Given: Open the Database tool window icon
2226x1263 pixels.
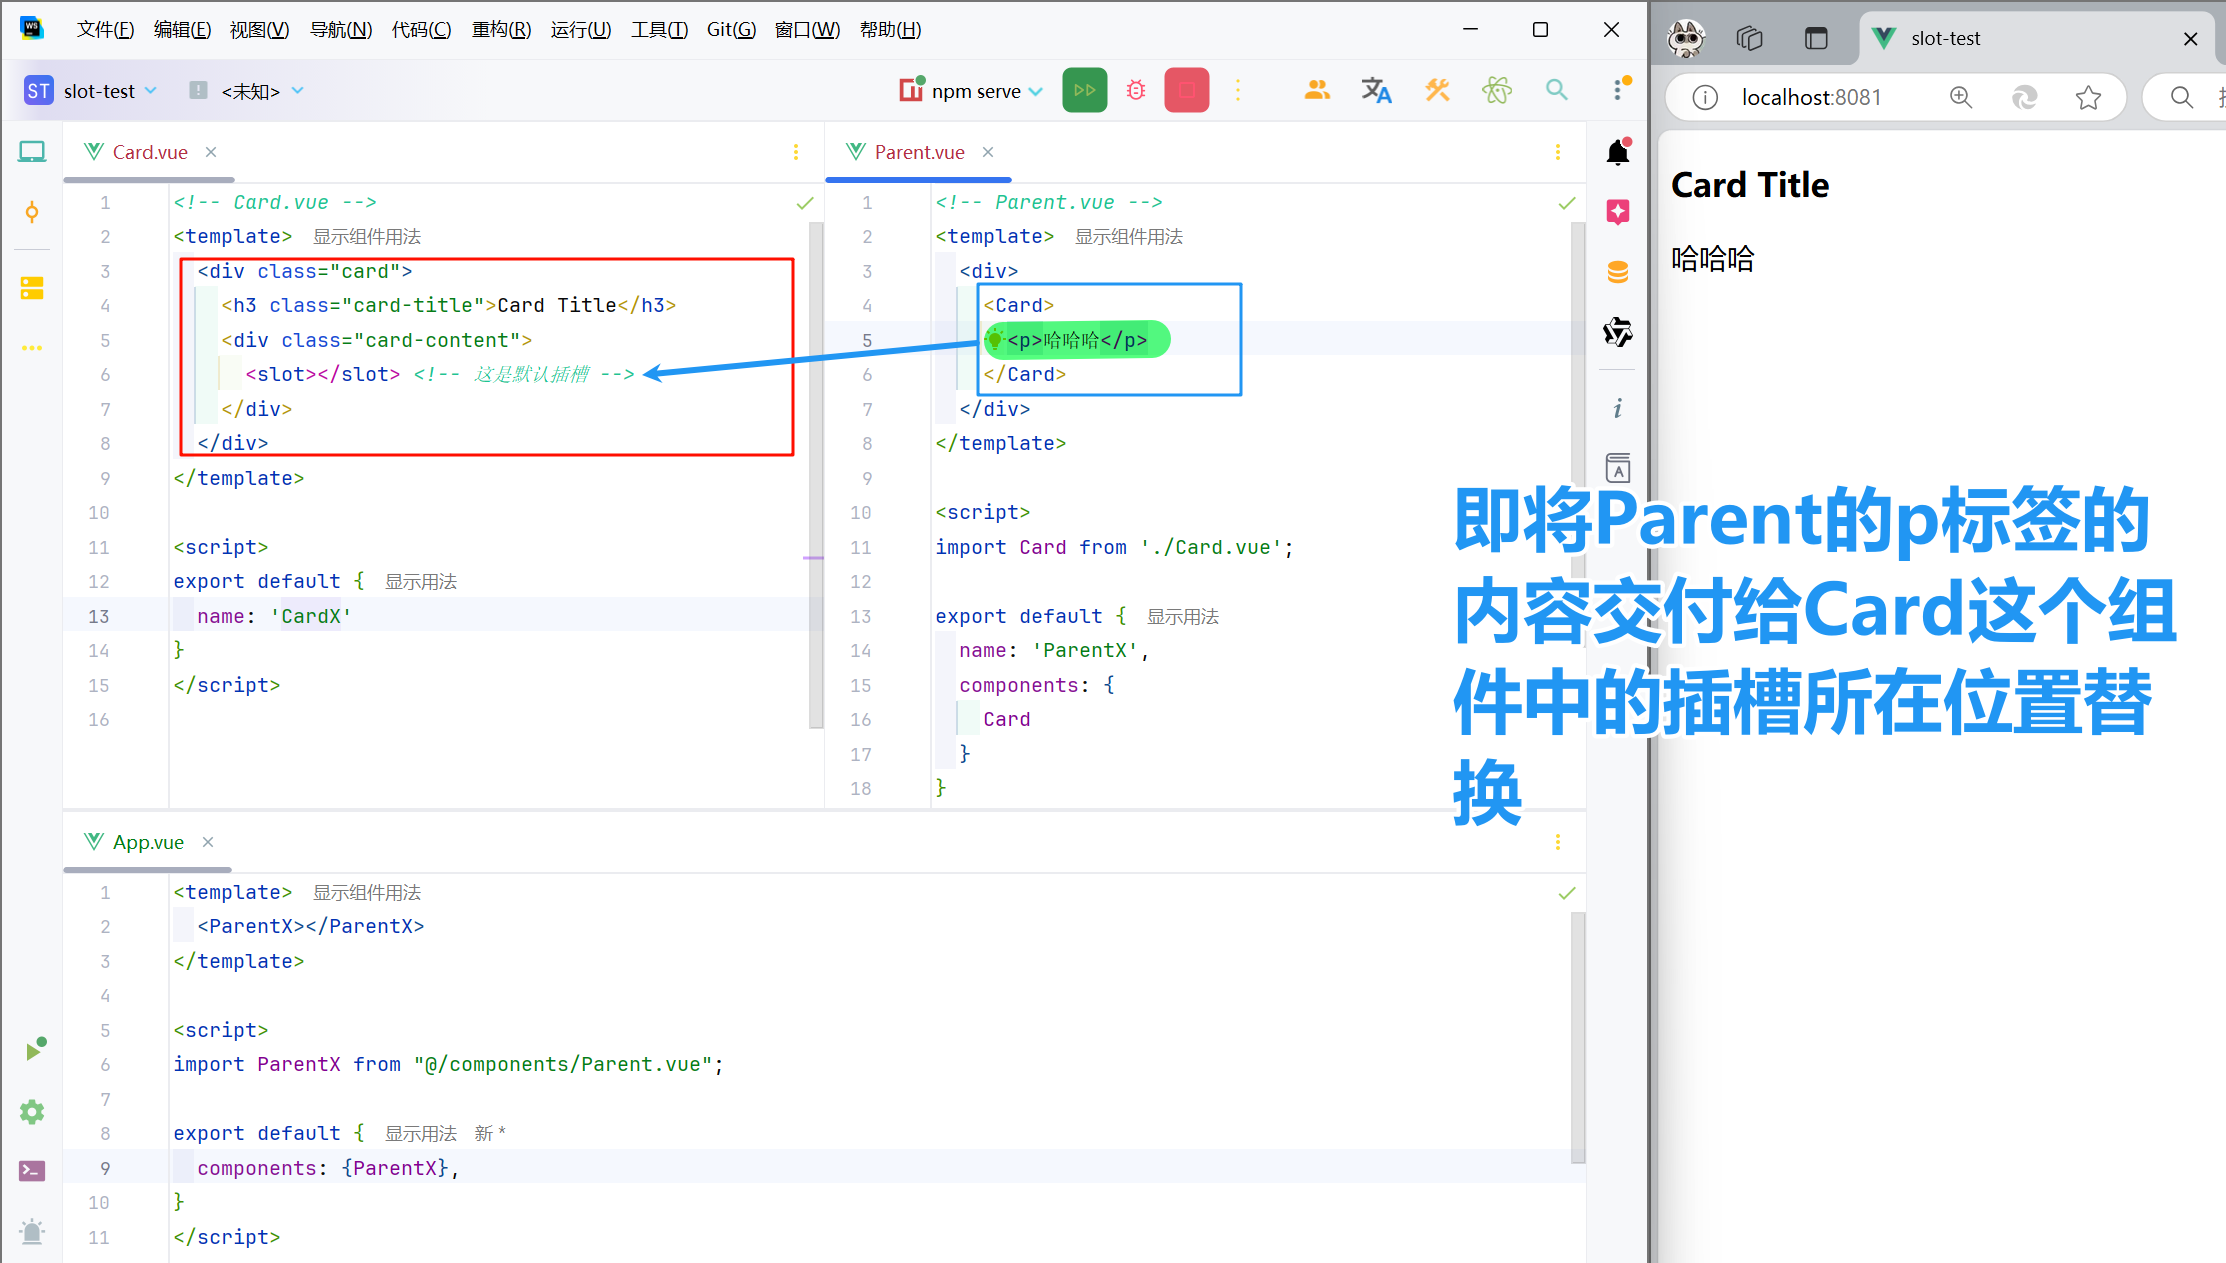Looking at the screenshot, I should (1618, 272).
